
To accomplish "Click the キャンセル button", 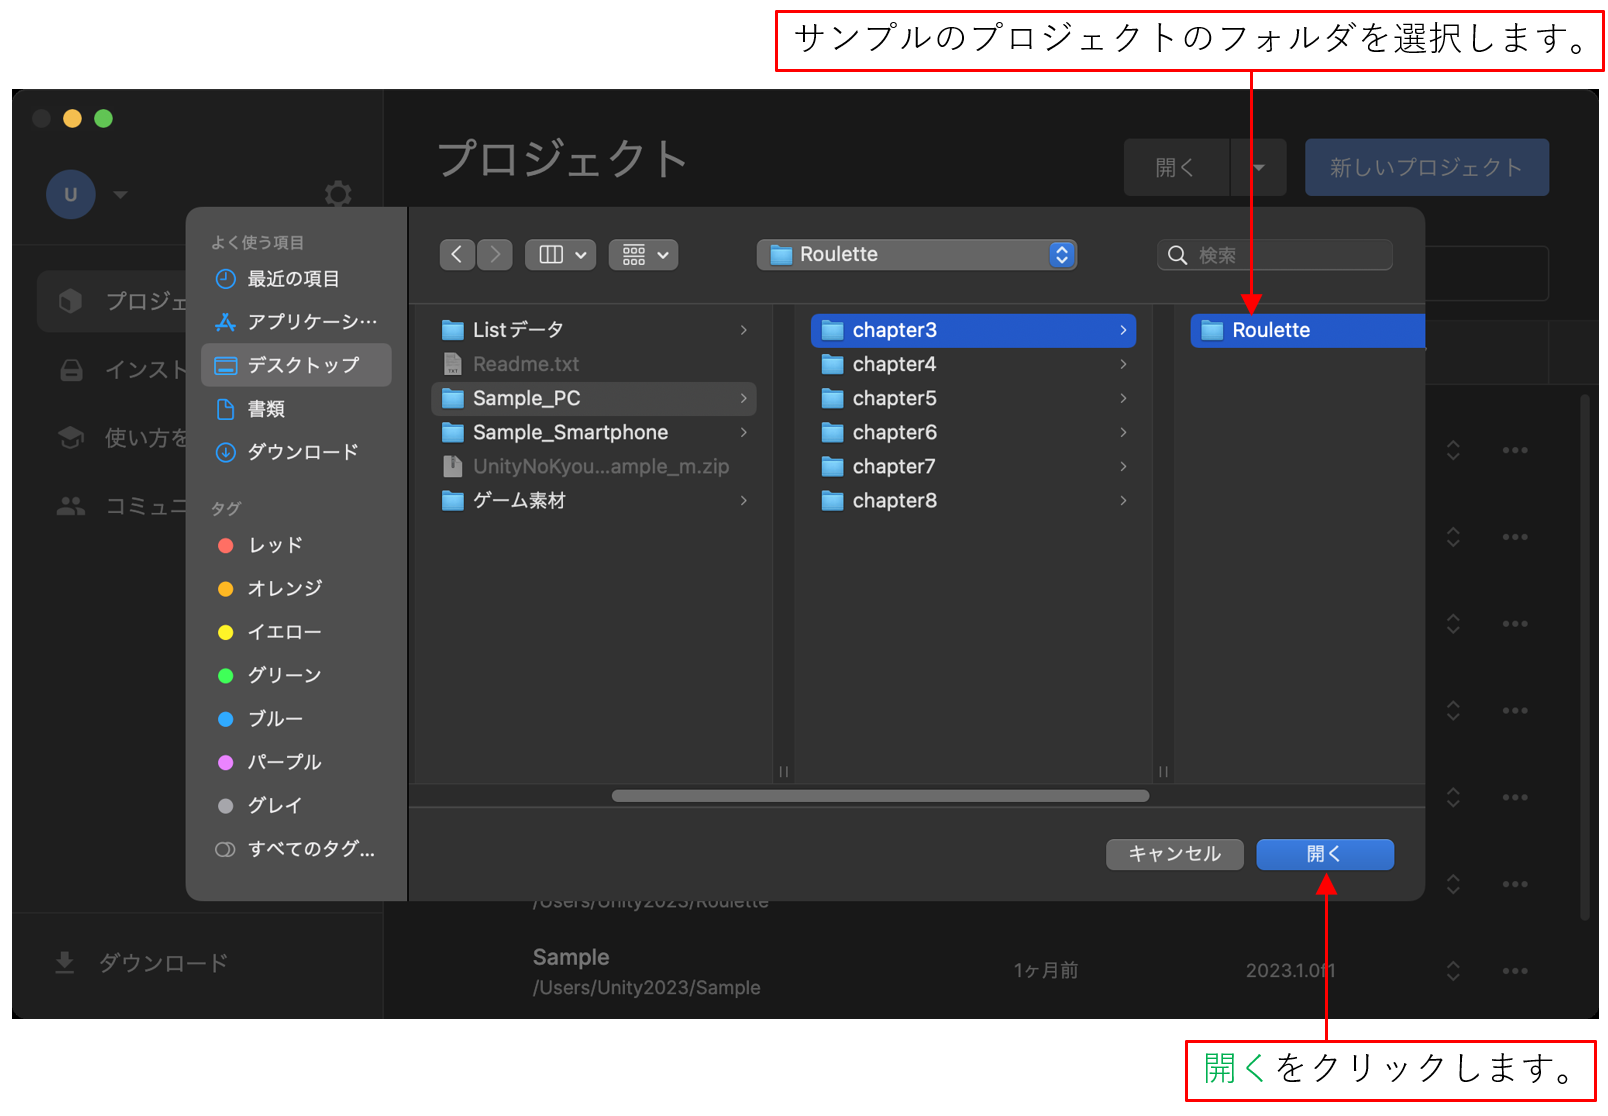I will click(1174, 854).
